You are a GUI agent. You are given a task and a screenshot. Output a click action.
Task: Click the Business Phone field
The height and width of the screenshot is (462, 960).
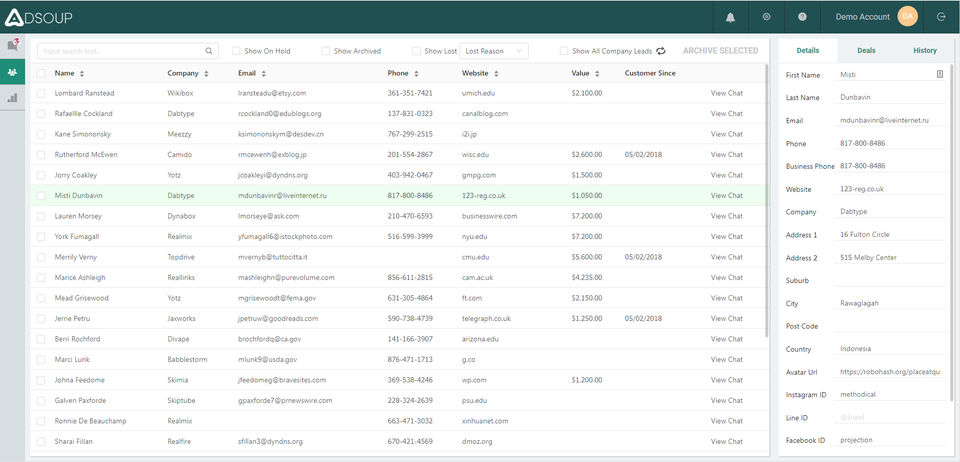(890, 166)
